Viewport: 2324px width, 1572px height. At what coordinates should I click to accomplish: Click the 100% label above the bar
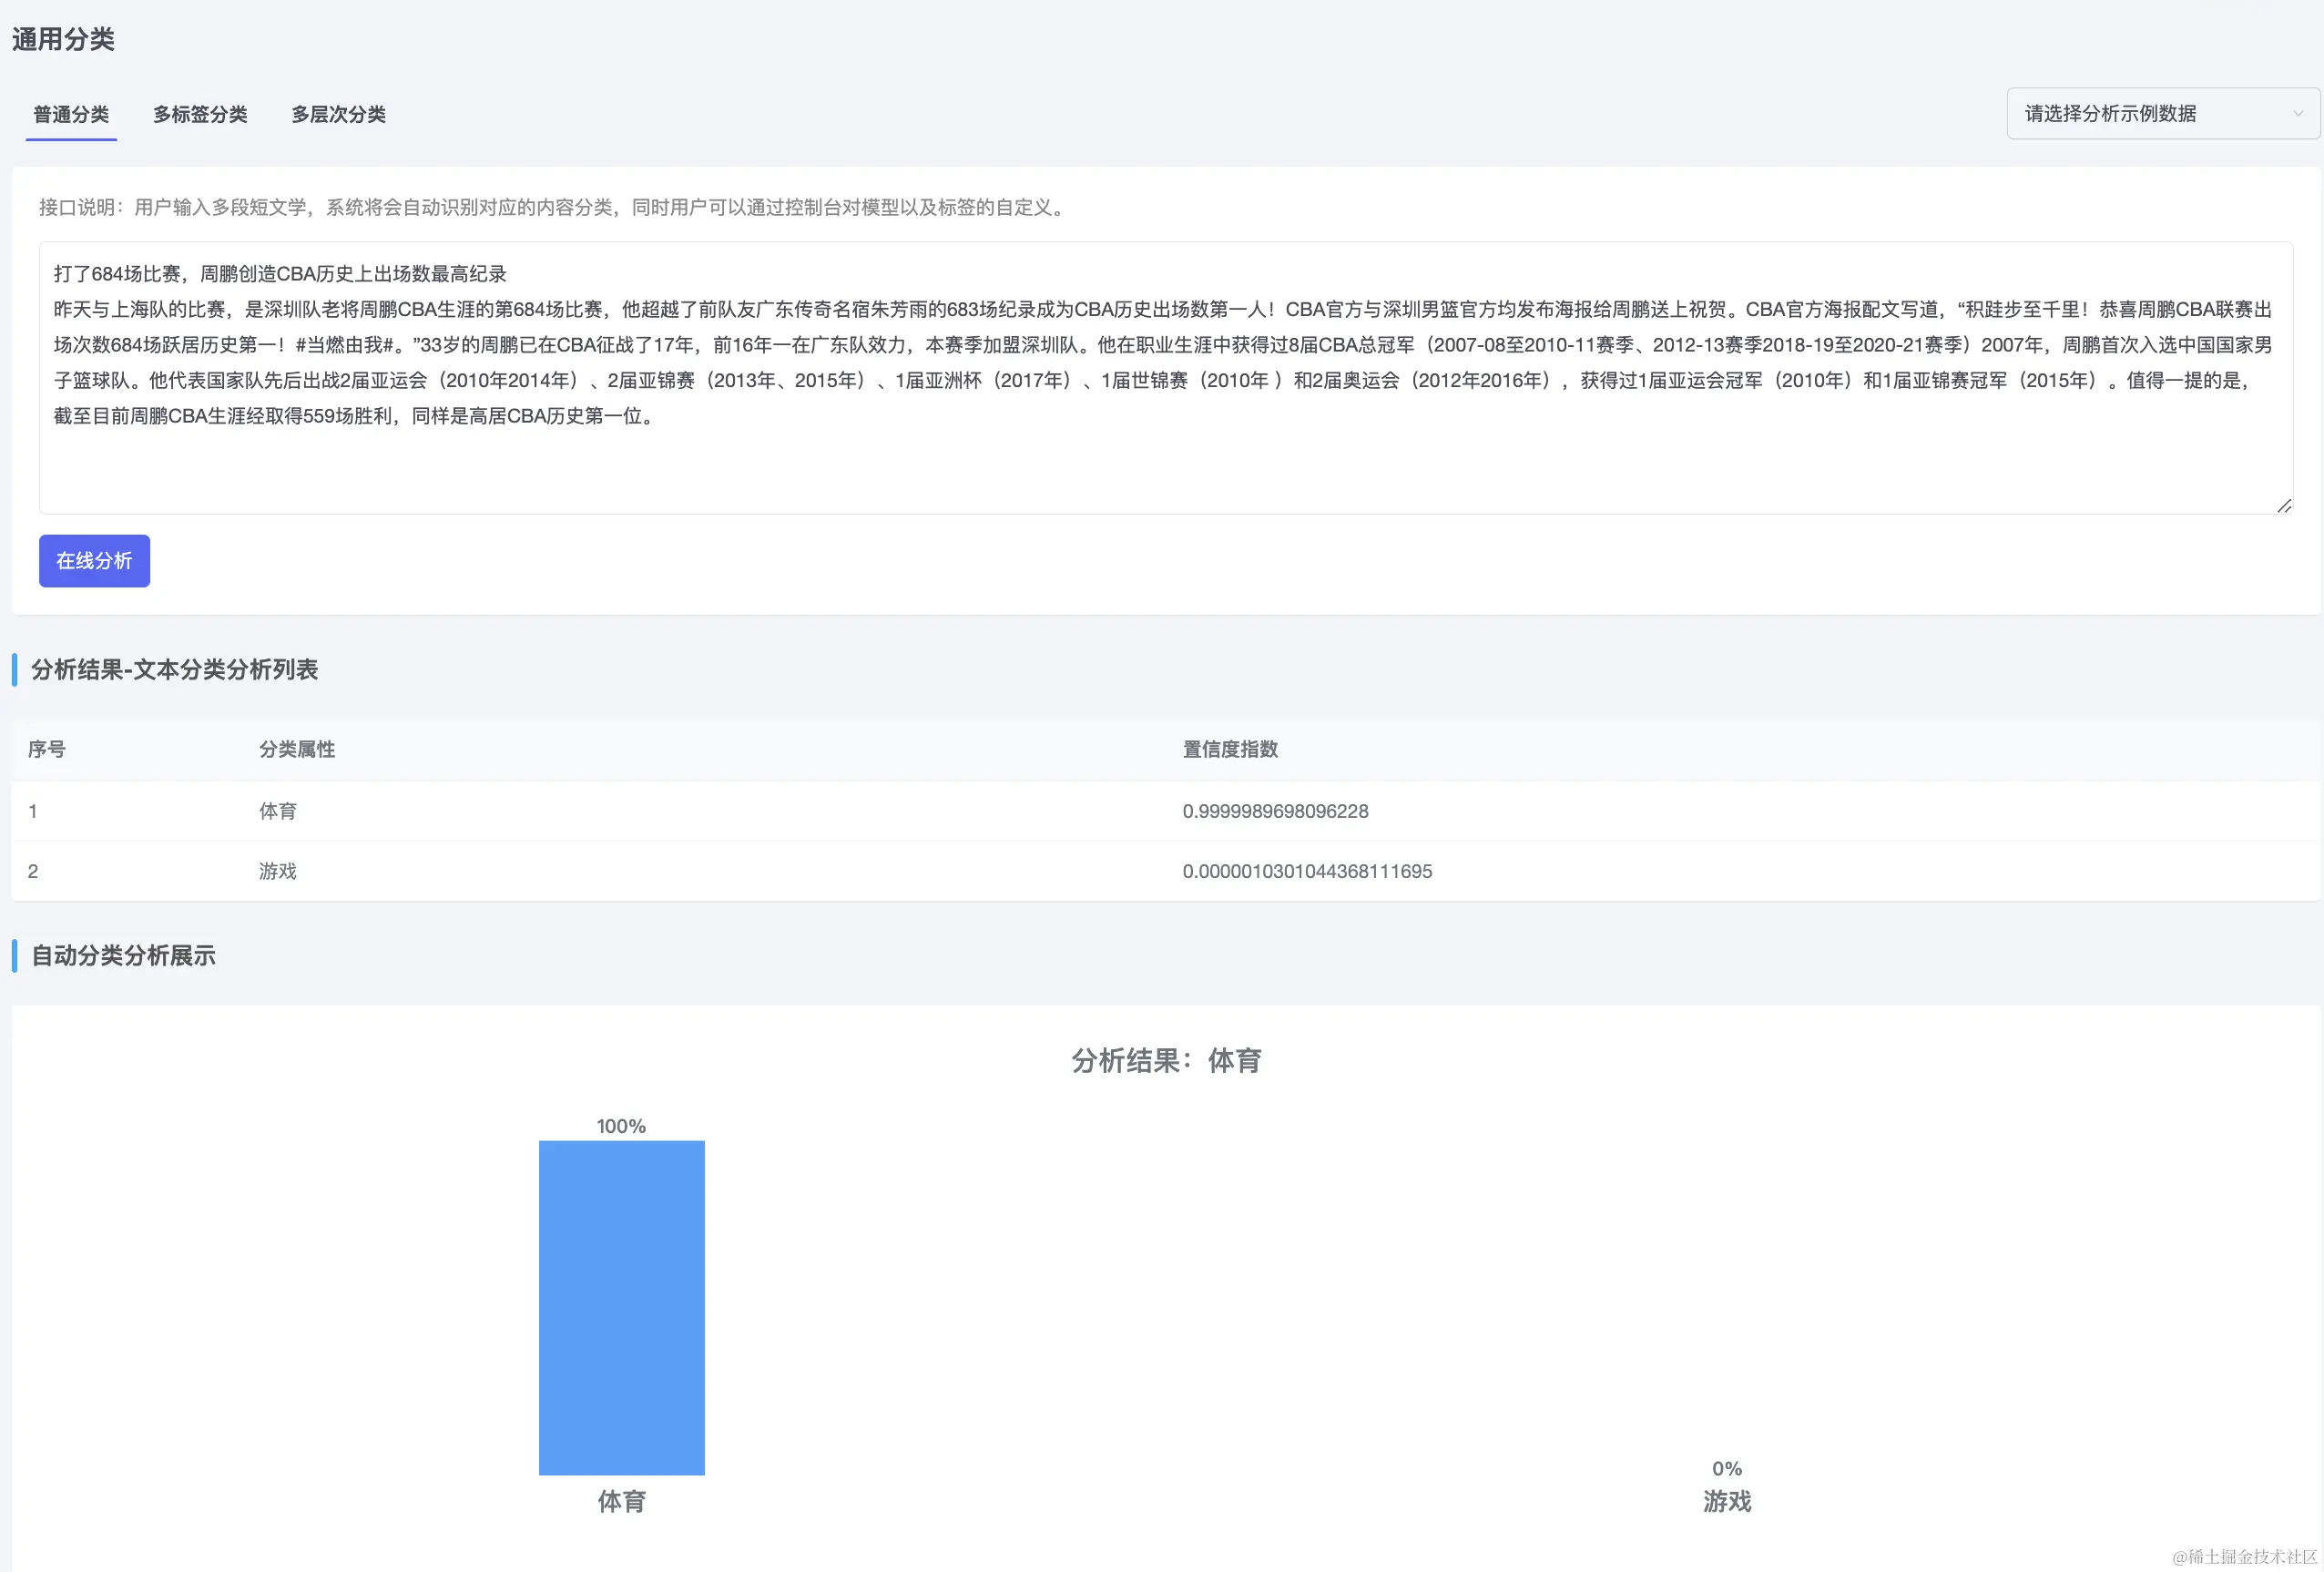click(x=620, y=1125)
